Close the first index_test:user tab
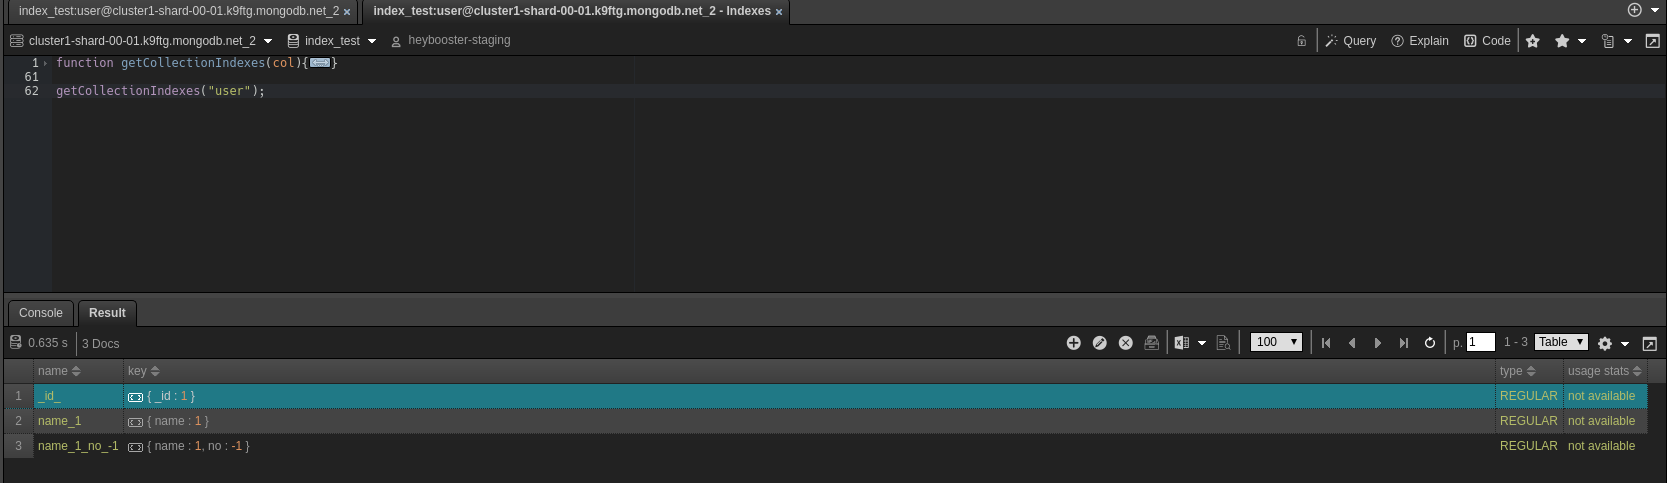The height and width of the screenshot is (483, 1667). tap(347, 12)
